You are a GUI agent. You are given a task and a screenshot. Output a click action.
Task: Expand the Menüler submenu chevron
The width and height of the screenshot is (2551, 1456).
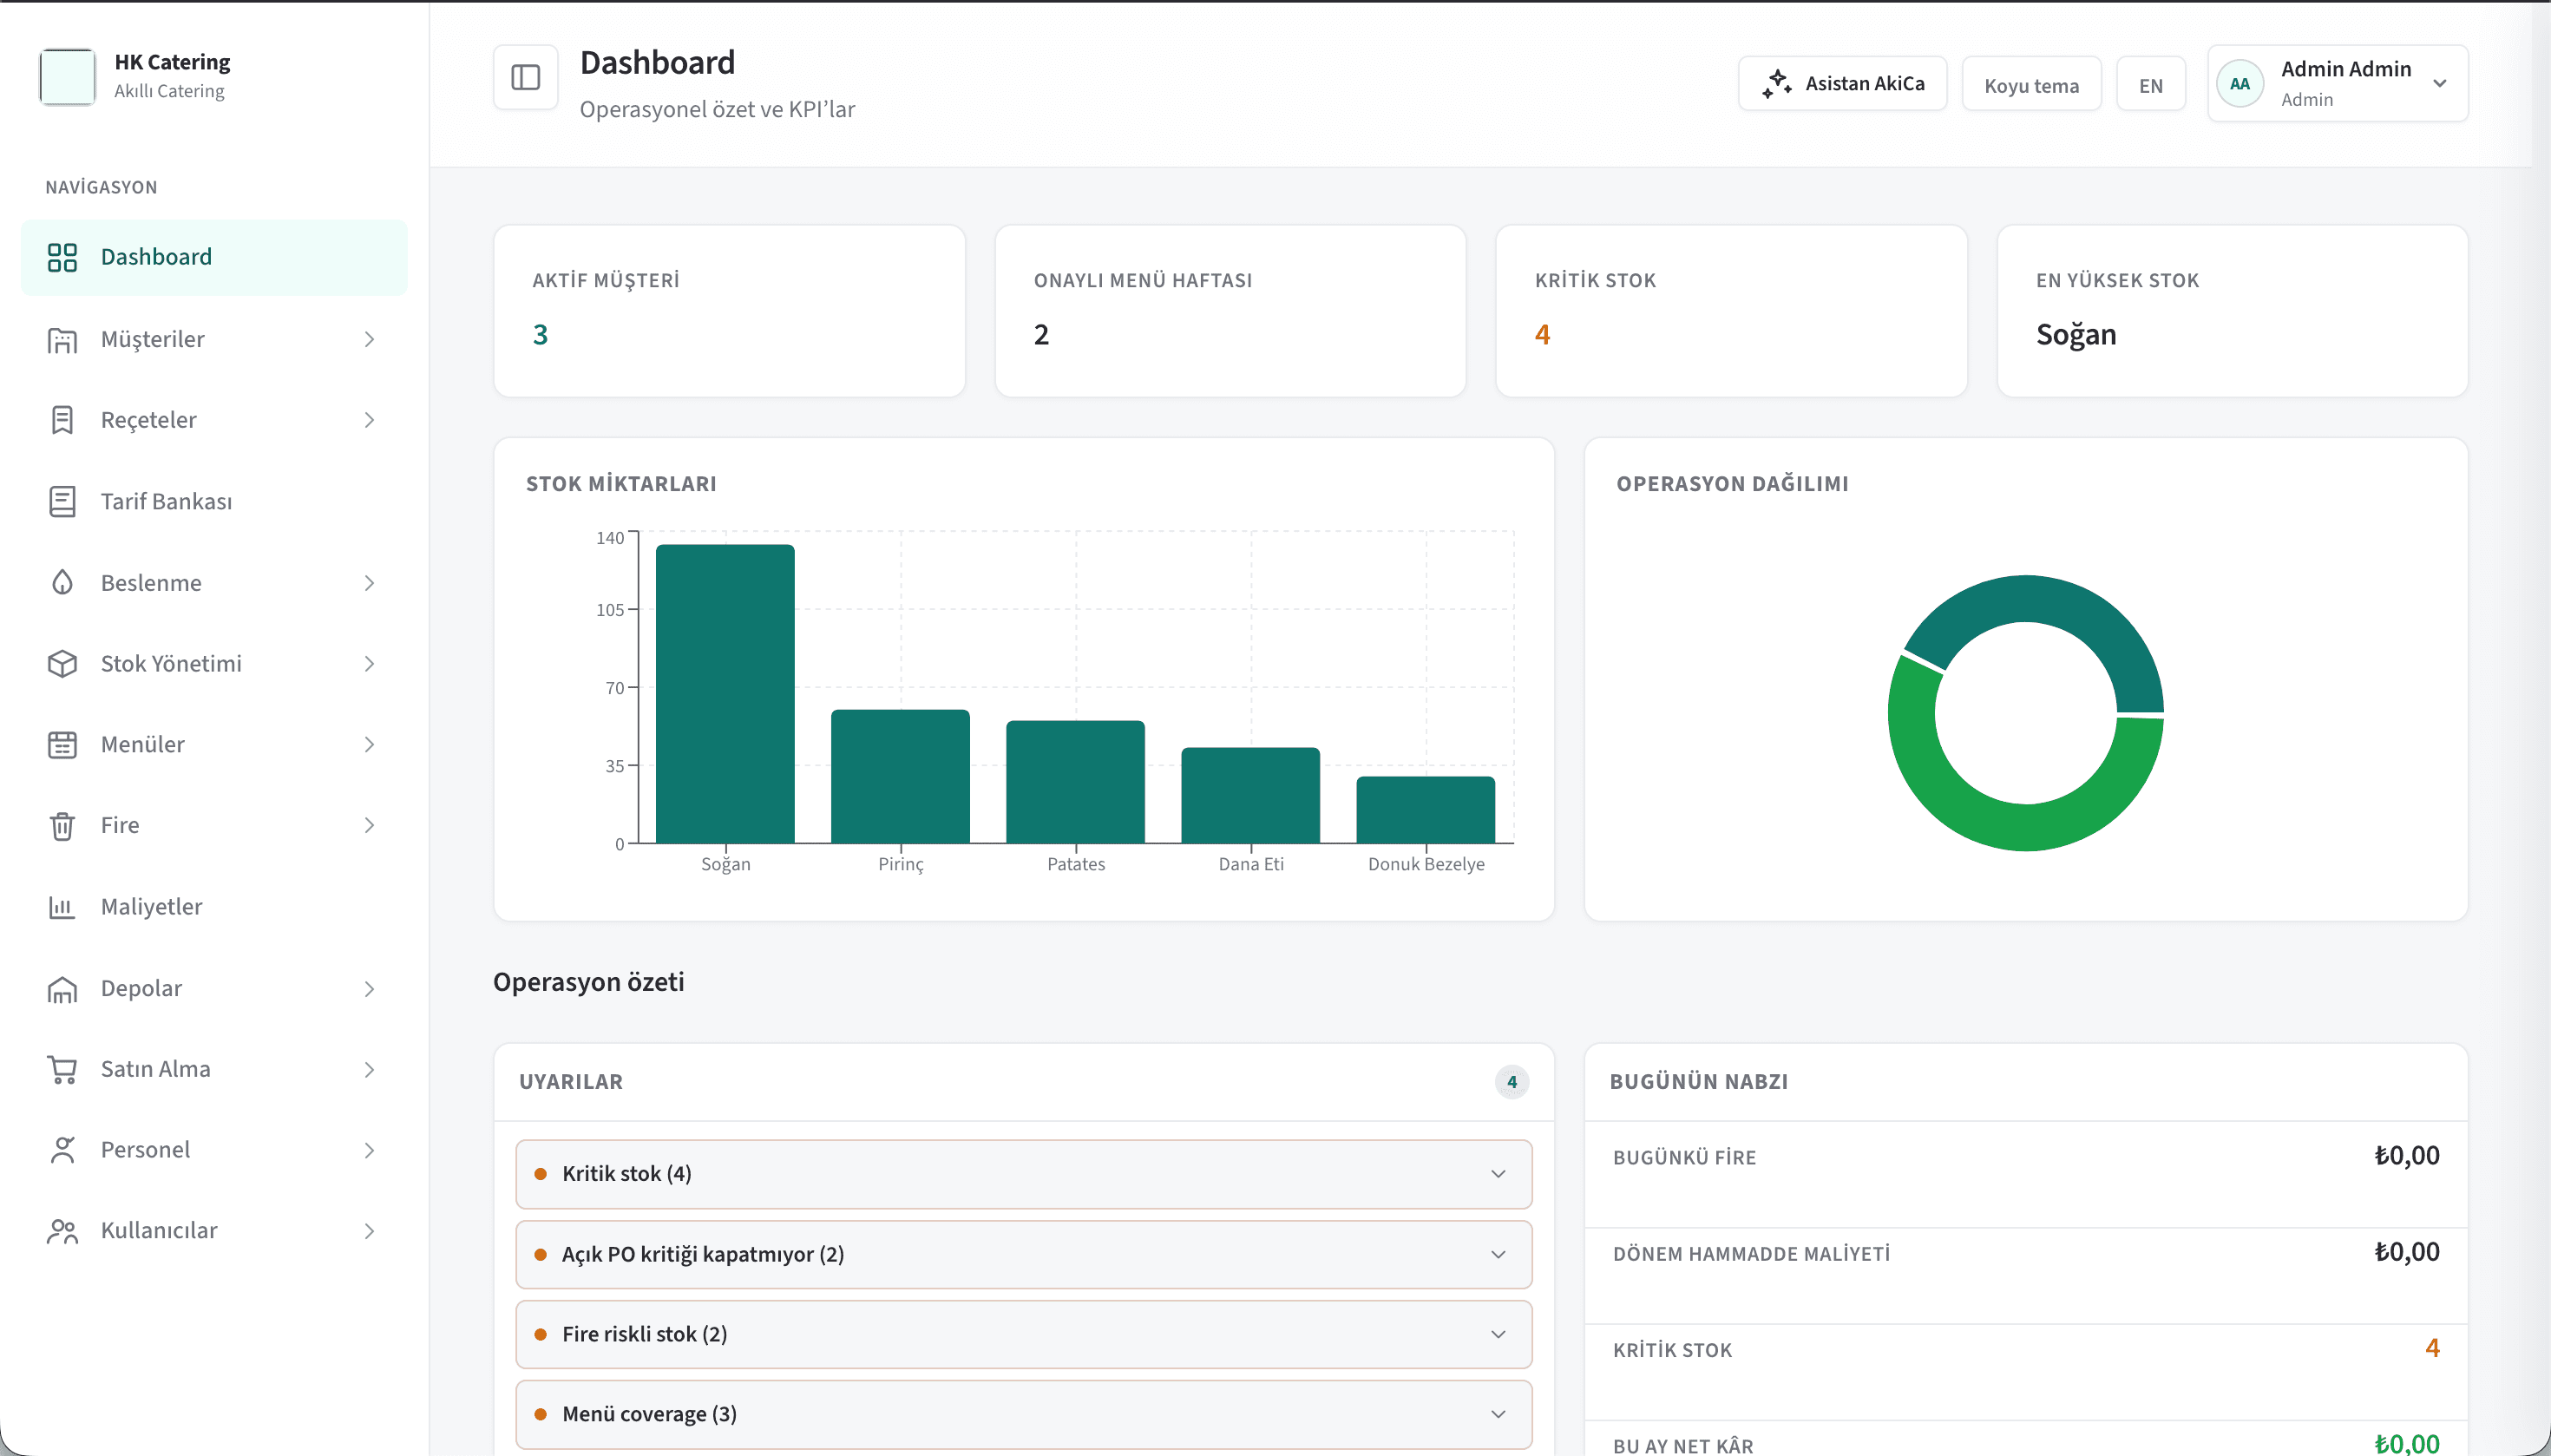click(369, 745)
